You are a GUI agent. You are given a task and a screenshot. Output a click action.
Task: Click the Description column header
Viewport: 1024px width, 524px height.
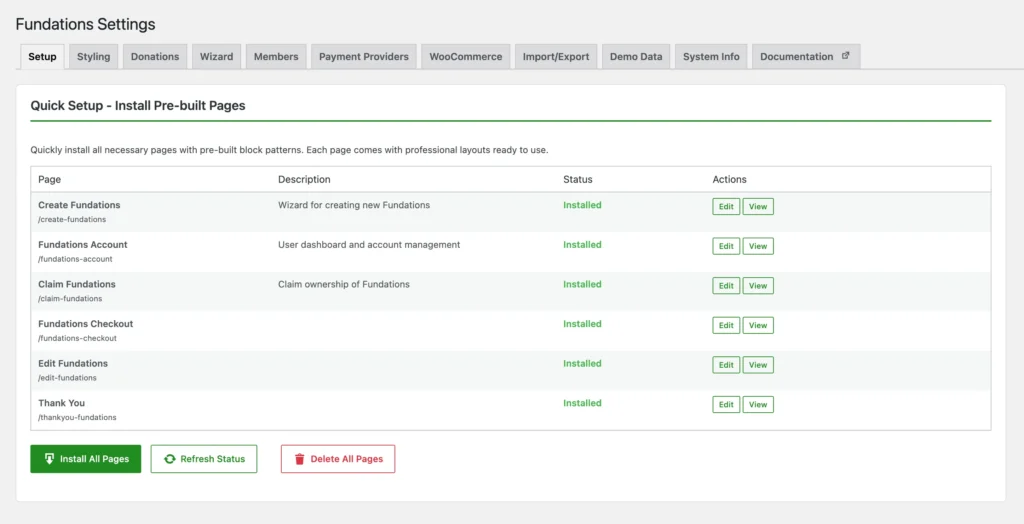(304, 179)
